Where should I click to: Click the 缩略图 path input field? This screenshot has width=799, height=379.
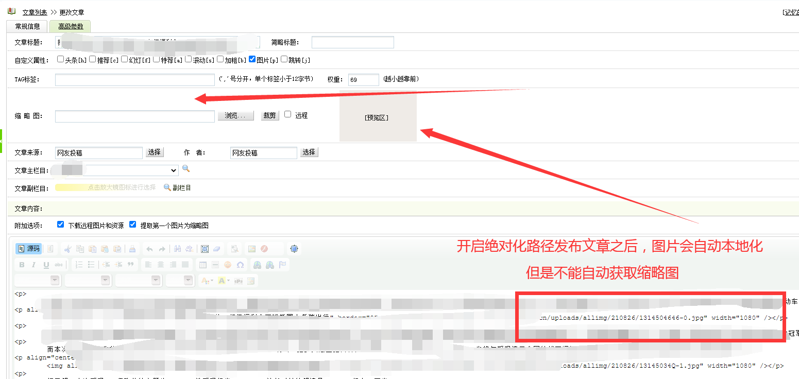tap(135, 117)
